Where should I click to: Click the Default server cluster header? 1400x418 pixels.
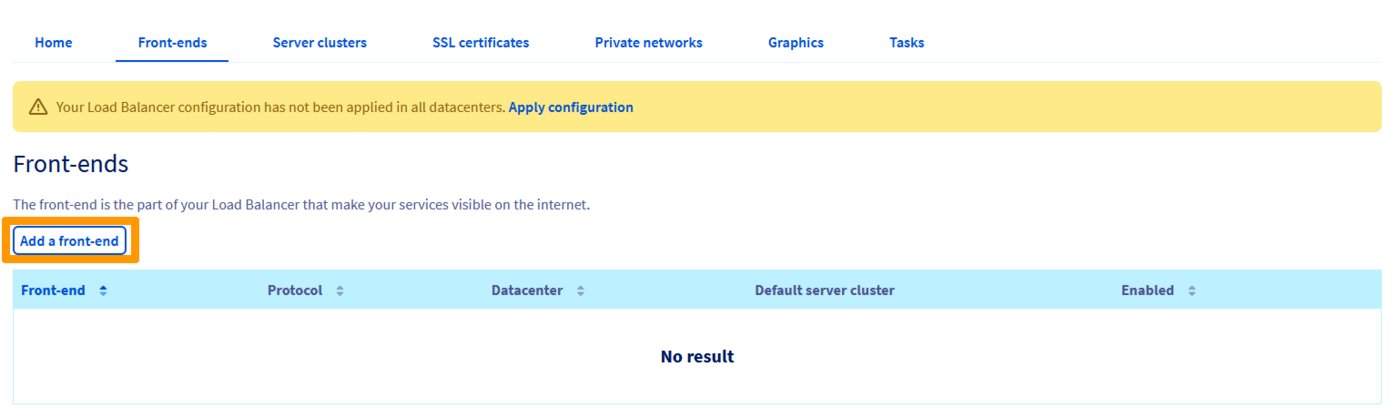click(824, 291)
